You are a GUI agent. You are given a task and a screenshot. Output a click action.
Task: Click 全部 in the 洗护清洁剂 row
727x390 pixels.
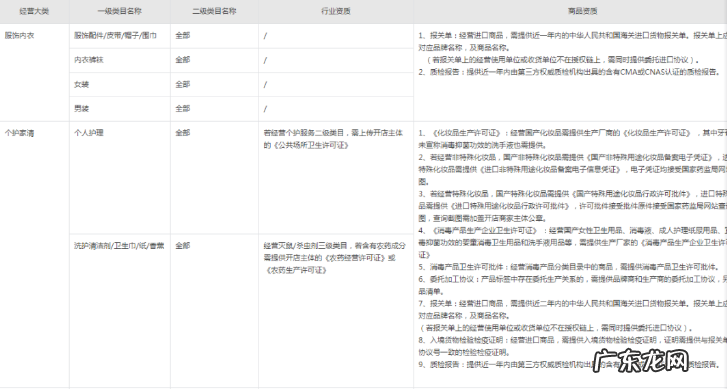pos(183,246)
